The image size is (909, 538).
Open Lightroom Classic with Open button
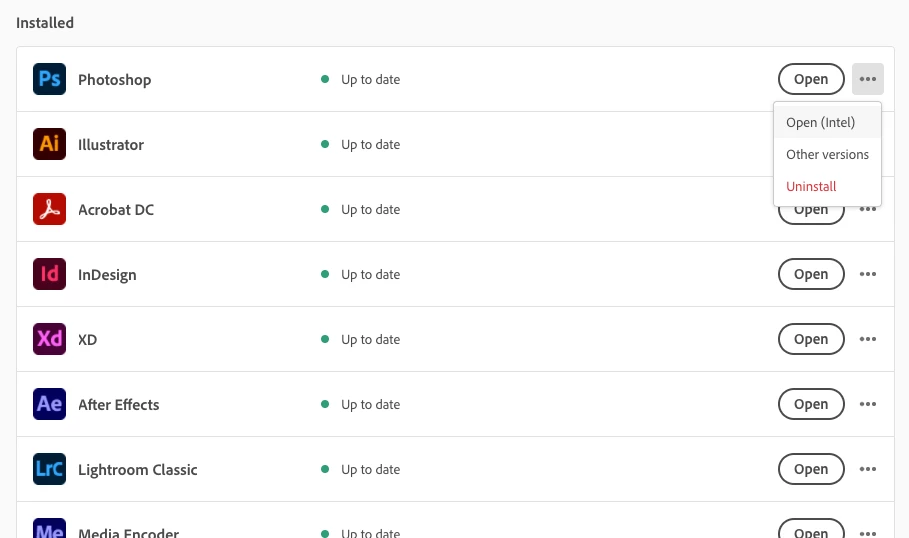tap(811, 468)
